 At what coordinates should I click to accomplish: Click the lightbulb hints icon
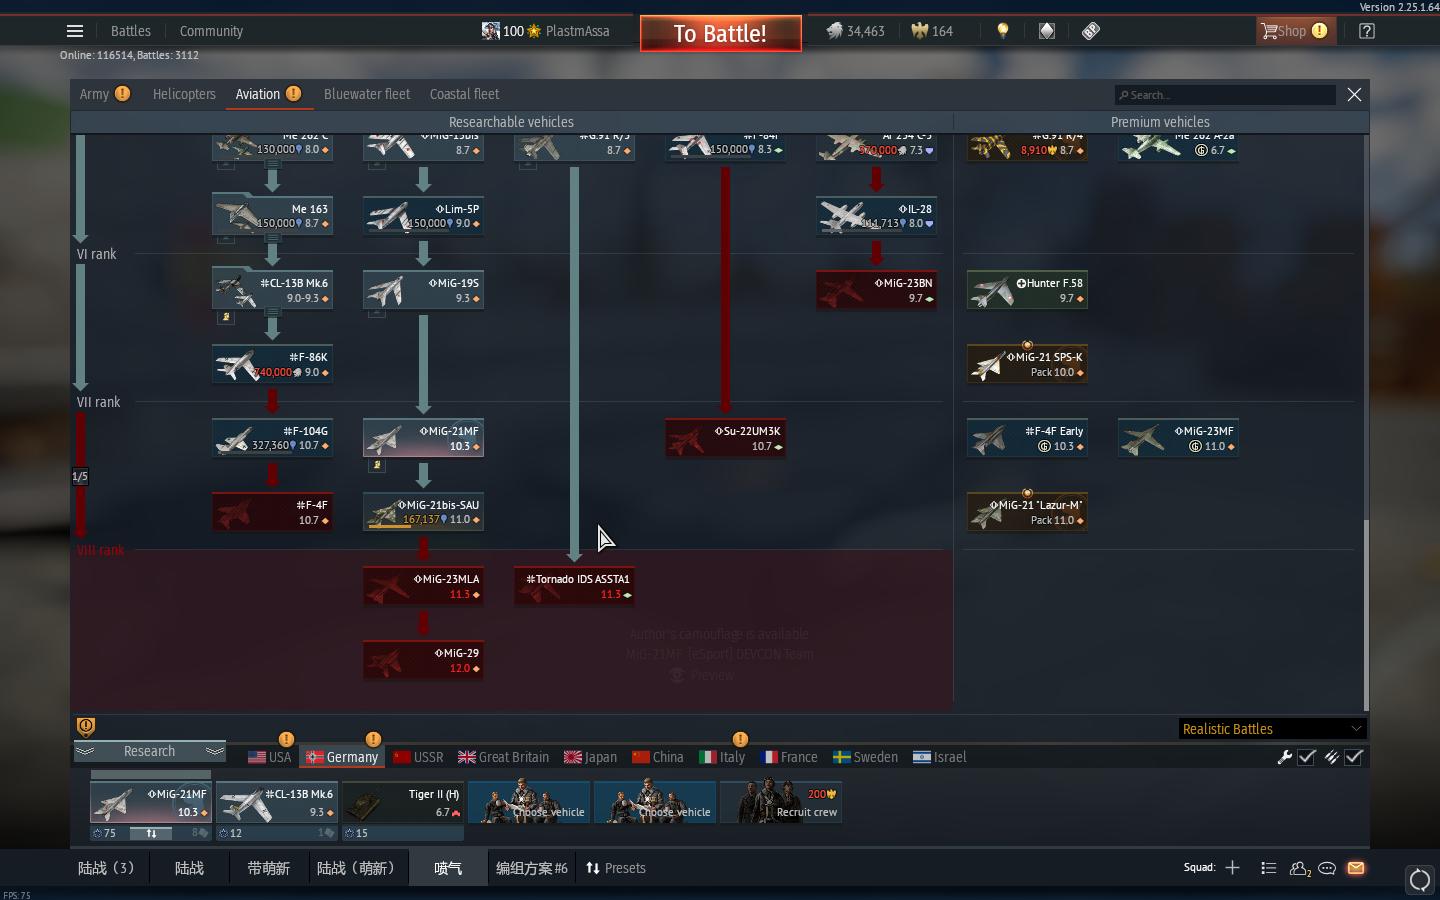pyautogui.click(x=1003, y=31)
